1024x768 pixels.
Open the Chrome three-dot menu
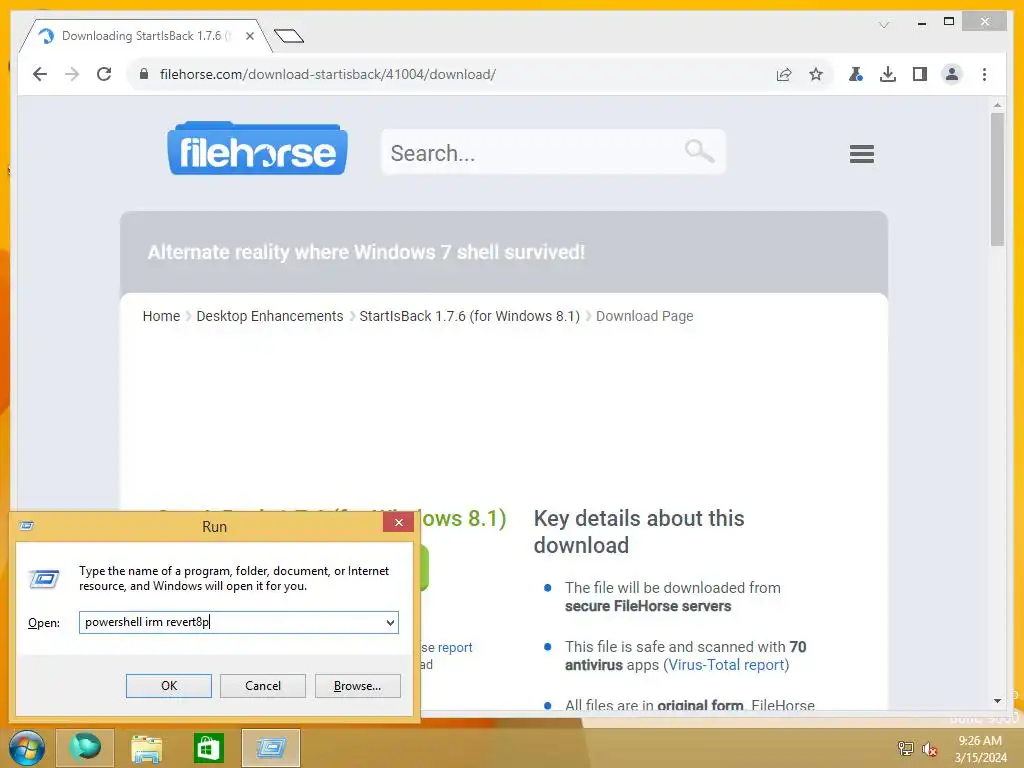click(984, 74)
